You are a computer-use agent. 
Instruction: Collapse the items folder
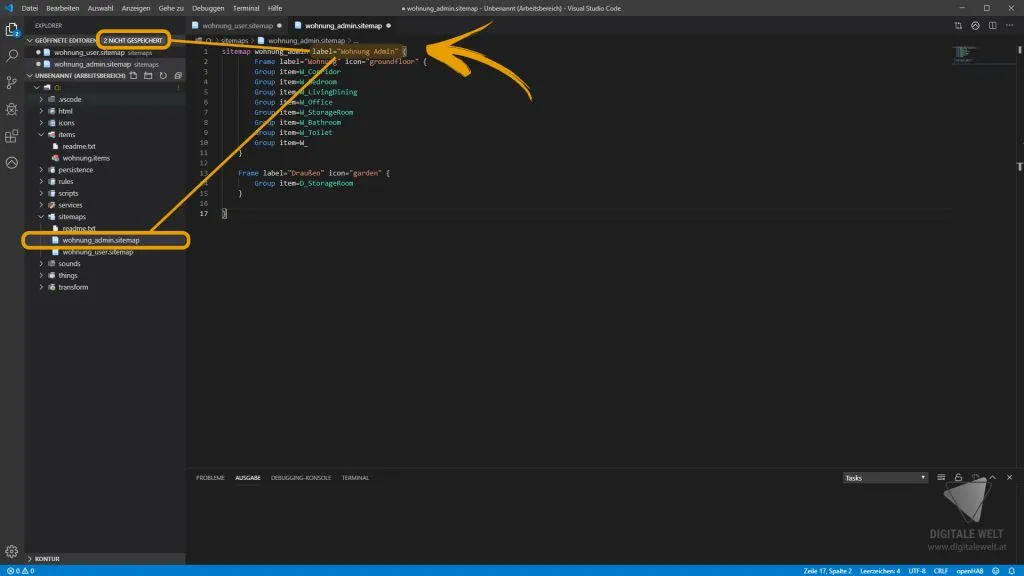(x=41, y=135)
